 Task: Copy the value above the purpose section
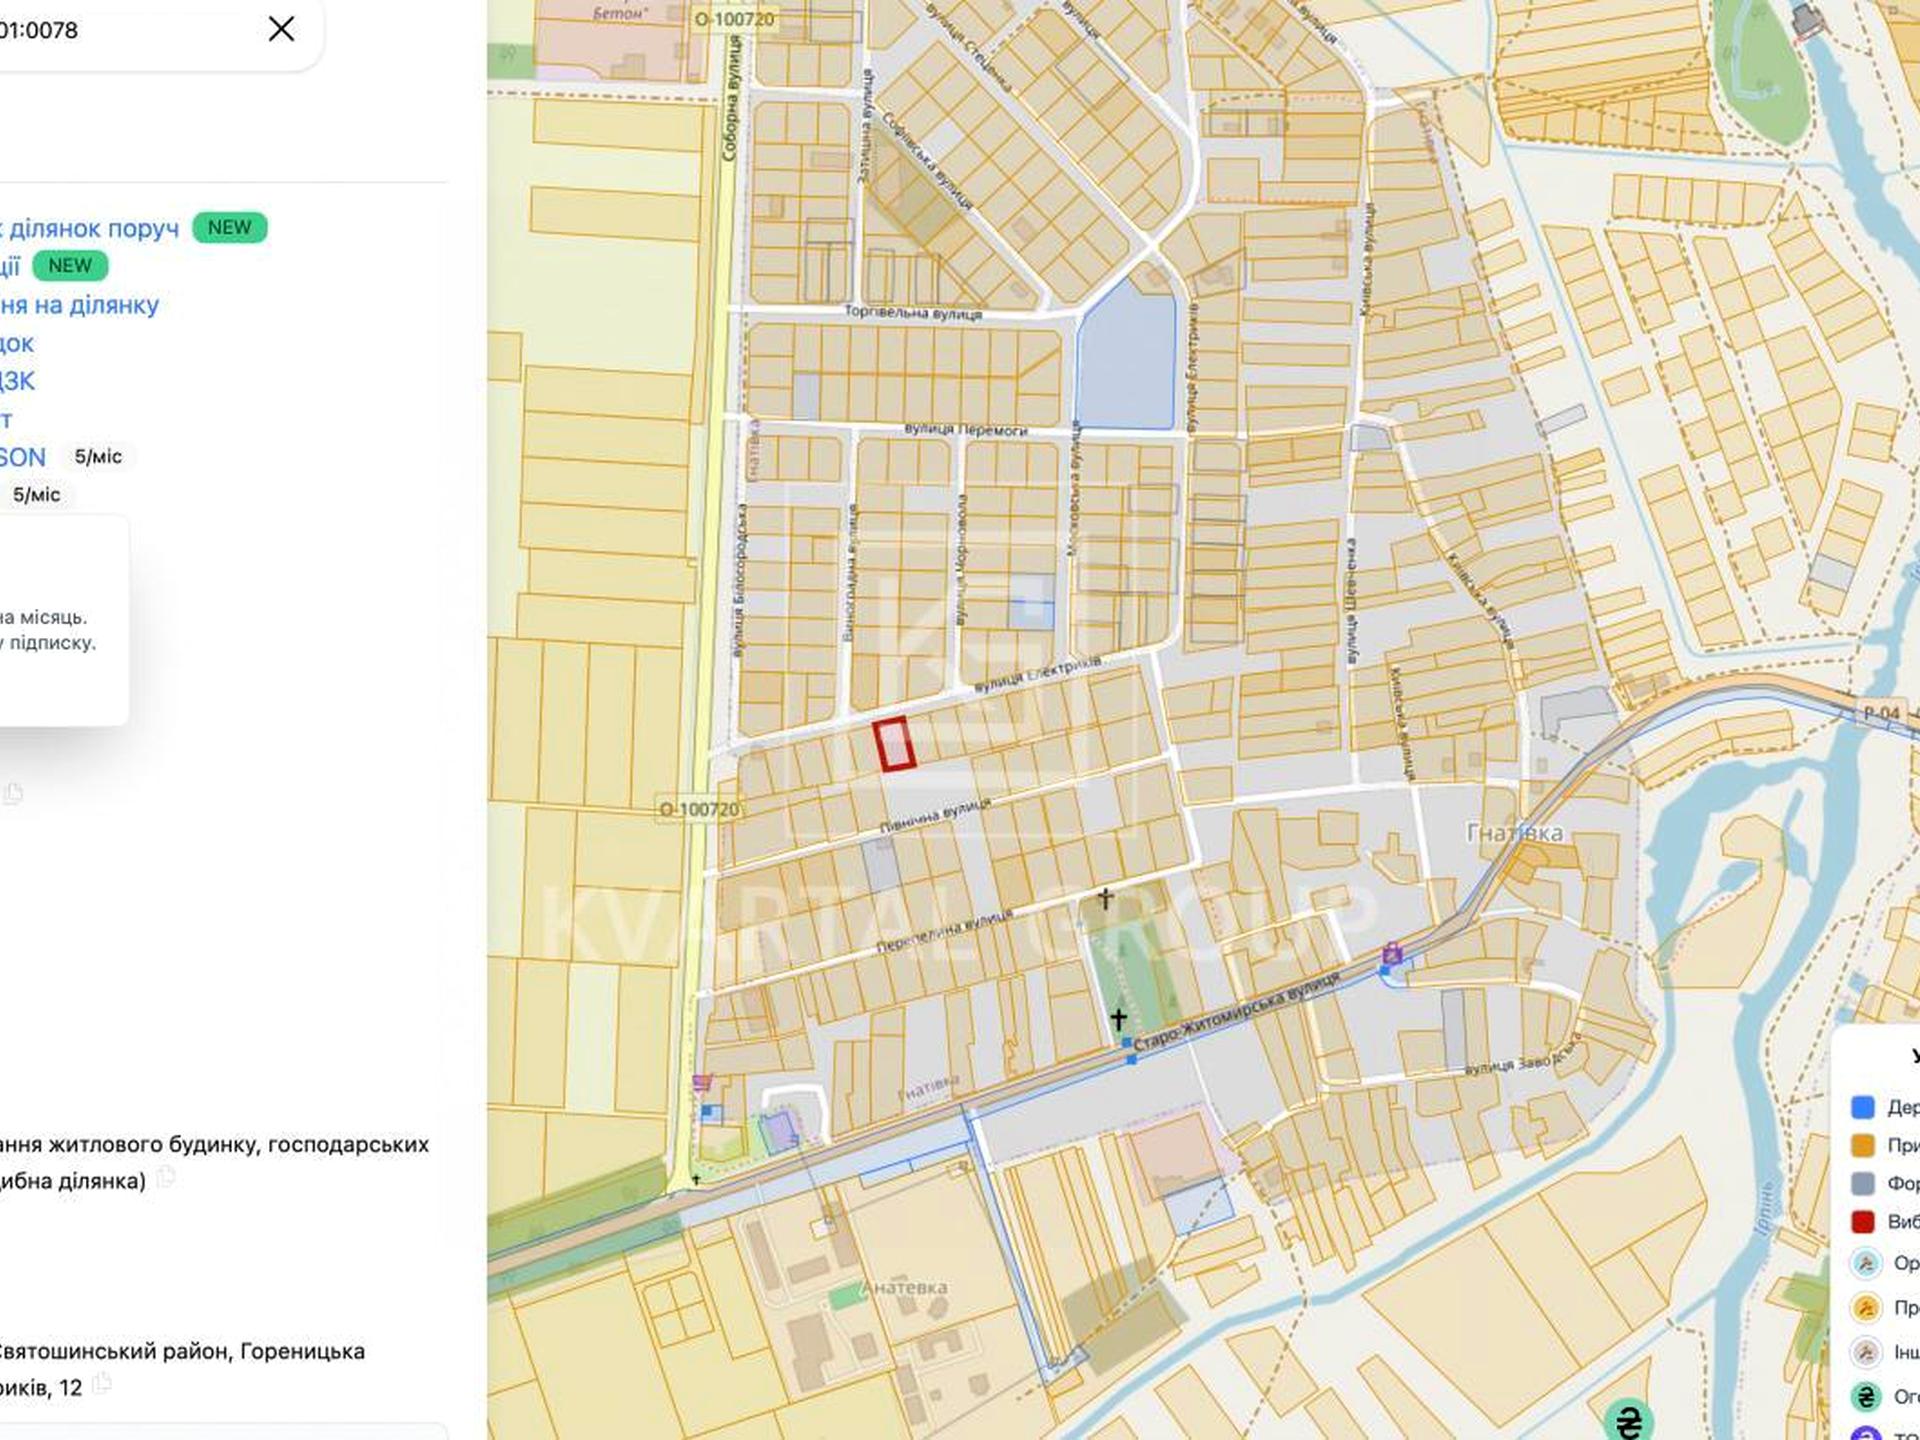coord(12,794)
